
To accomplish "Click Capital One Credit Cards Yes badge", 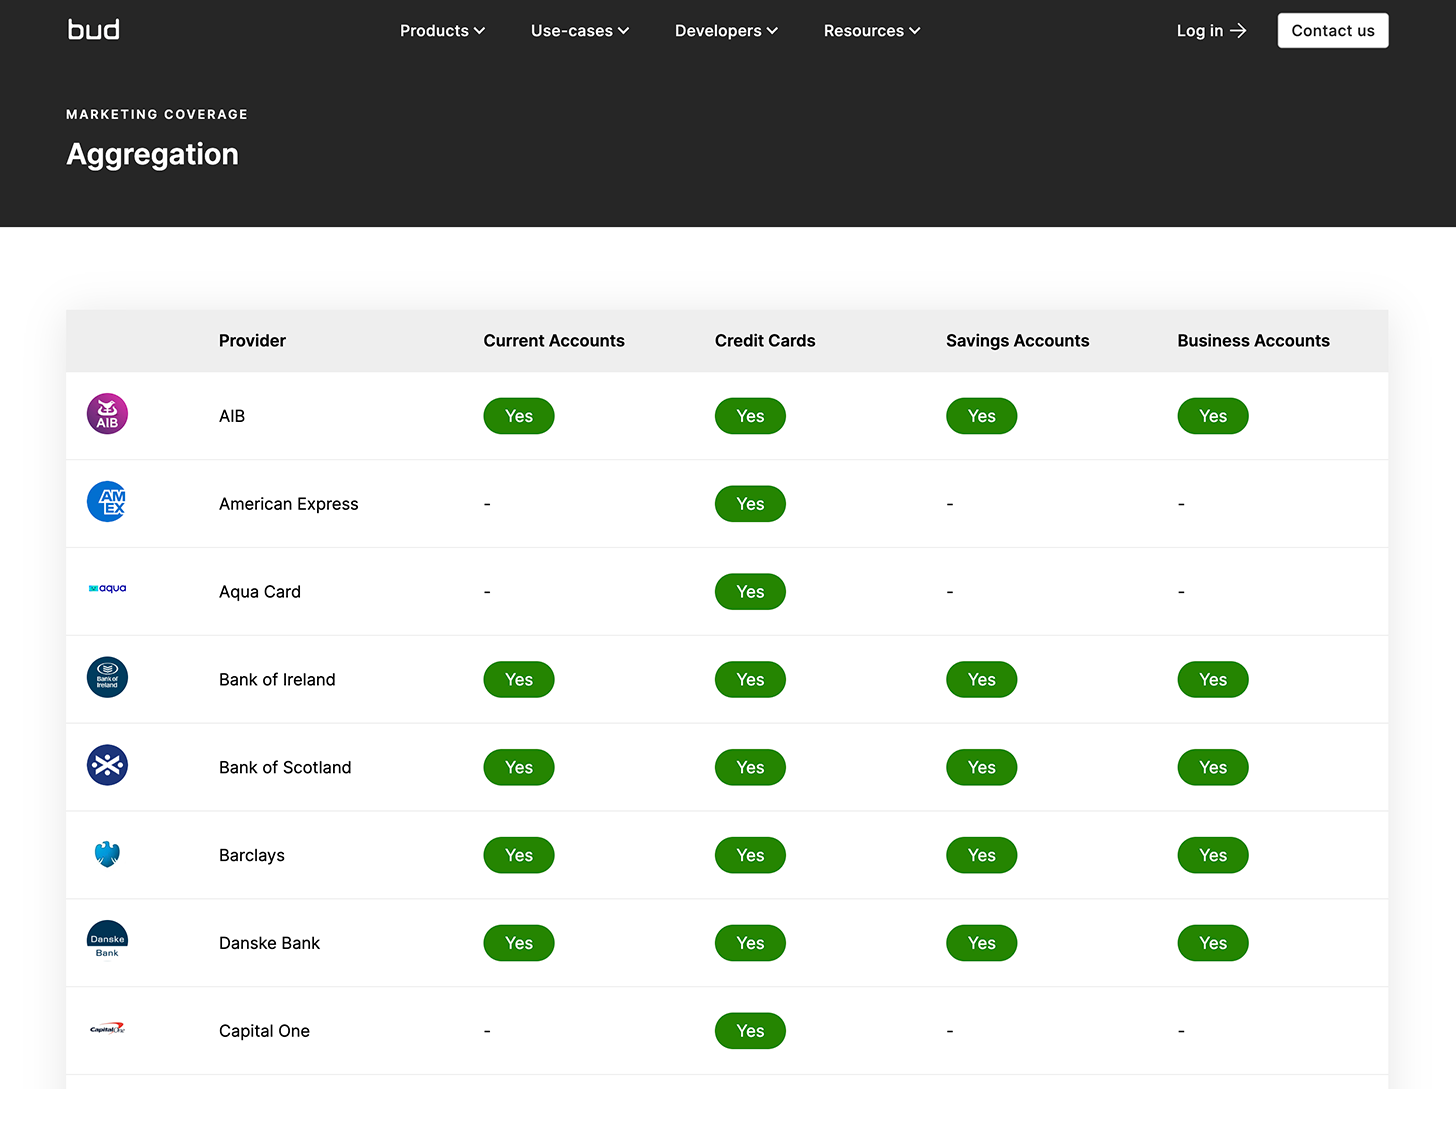I will 750,1031.
